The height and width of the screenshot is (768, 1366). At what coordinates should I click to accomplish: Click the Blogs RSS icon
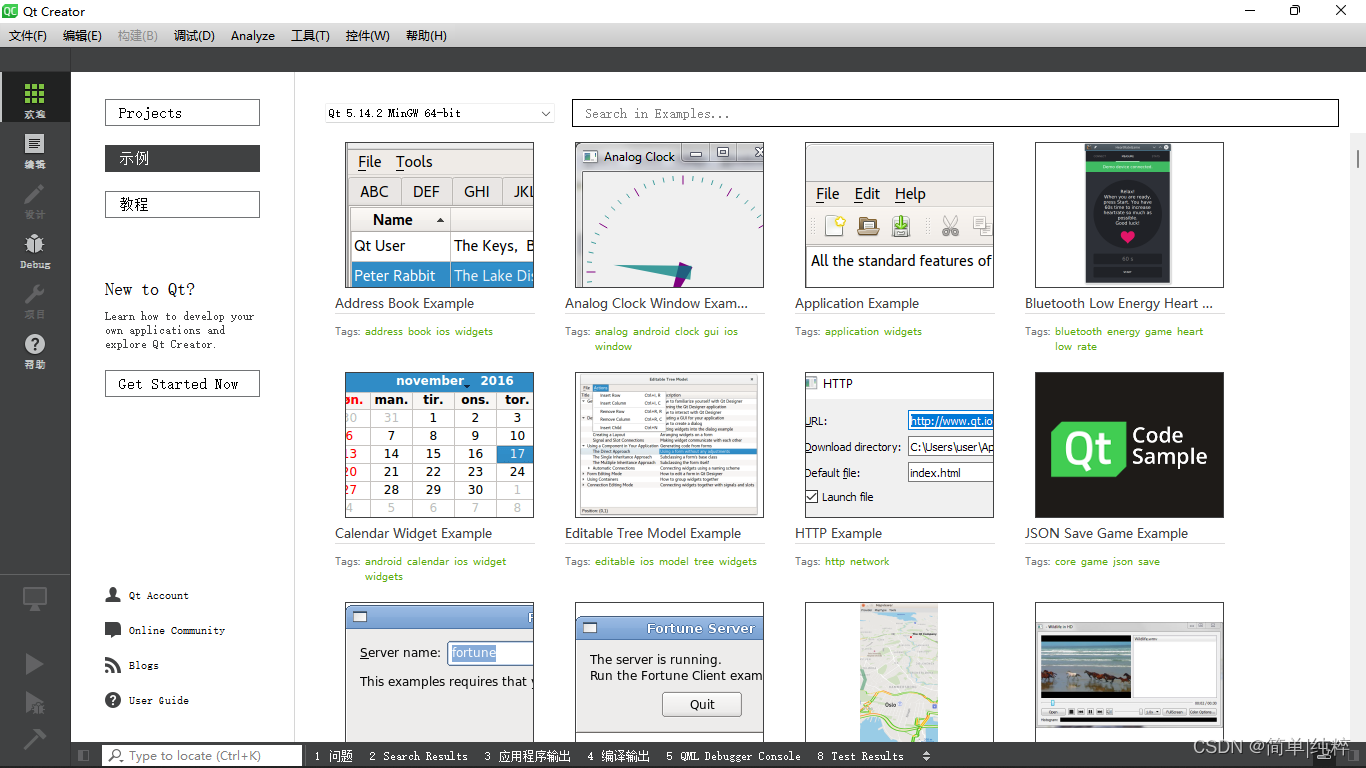[113, 665]
